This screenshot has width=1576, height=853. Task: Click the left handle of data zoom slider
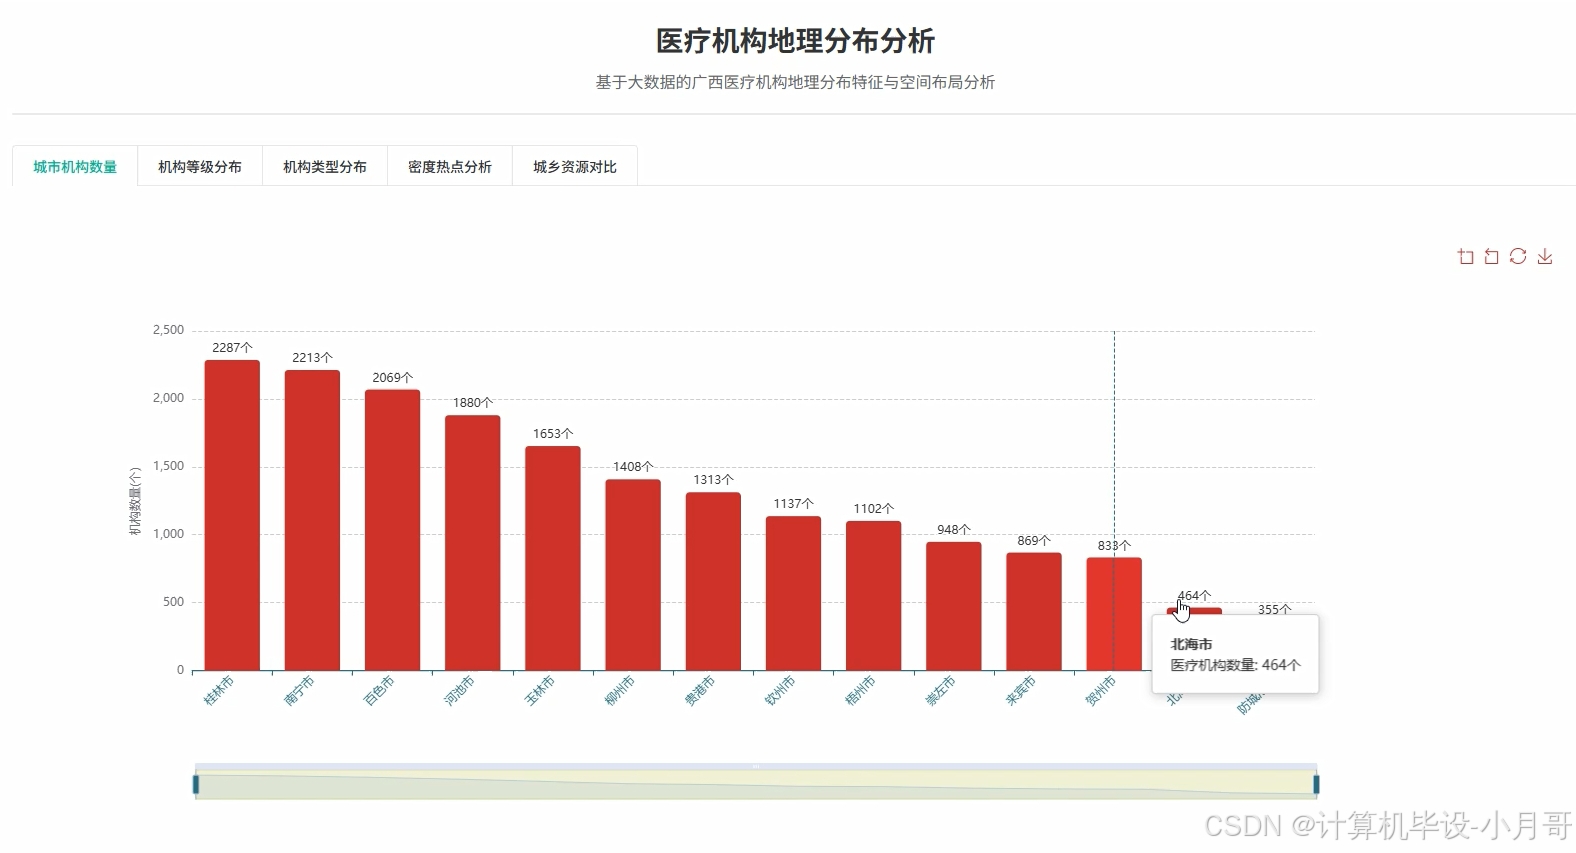[x=196, y=785]
